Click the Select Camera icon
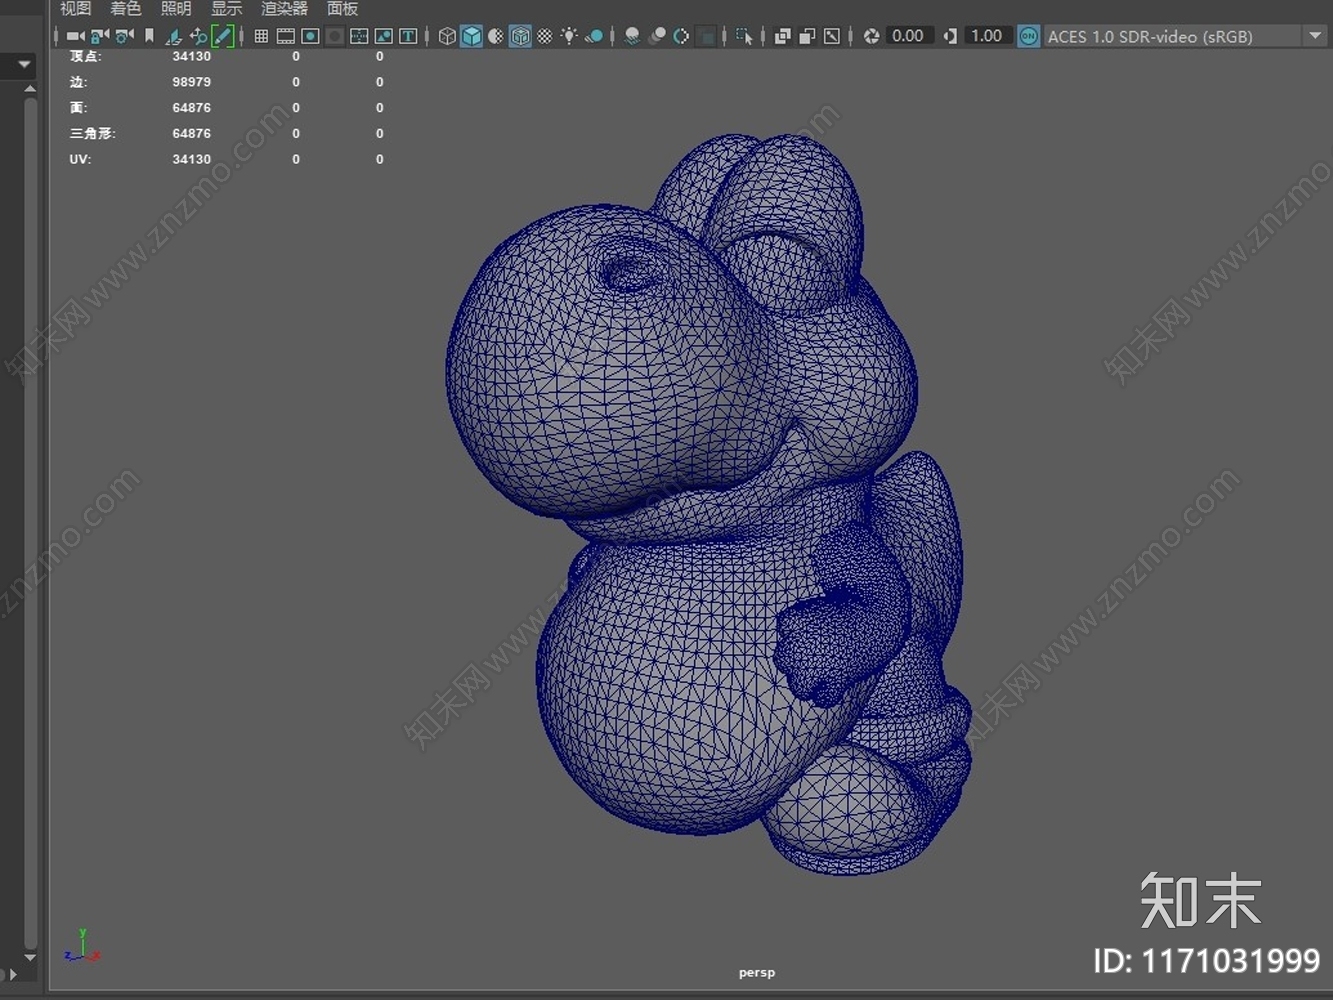The height and width of the screenshot is (1000, 1333). (x=76, y=36)
